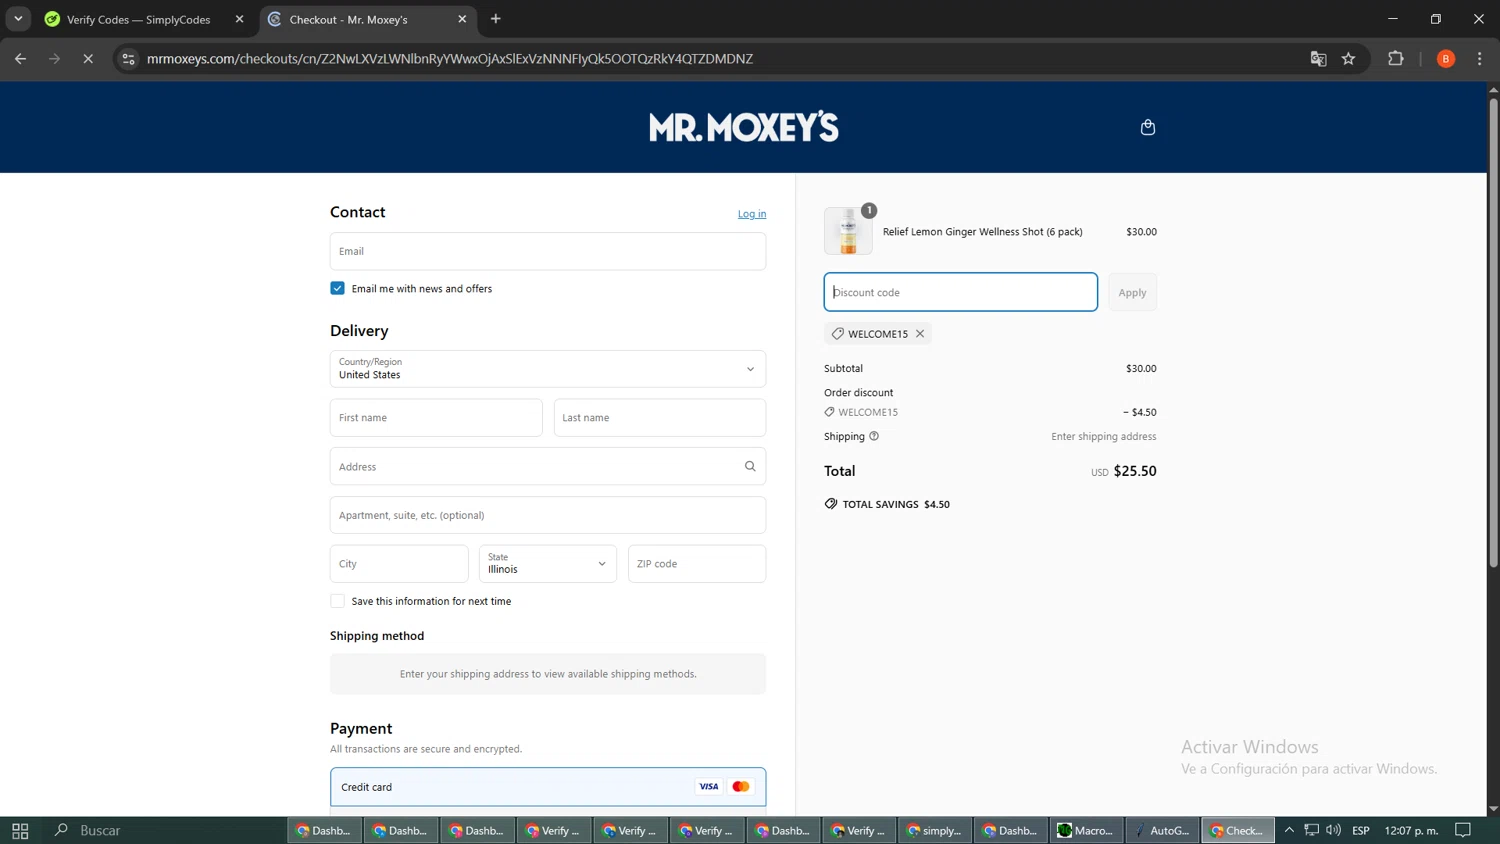This screenshot has width=1500, height=844.
Task: Click the taskbar volume icon
Action: coord(1333,830)
